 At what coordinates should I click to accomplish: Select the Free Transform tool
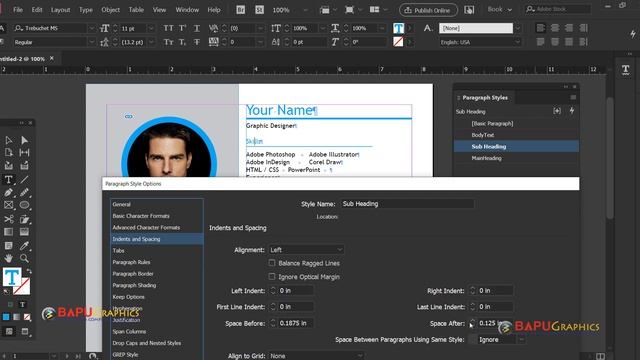[x=24, y=219]
